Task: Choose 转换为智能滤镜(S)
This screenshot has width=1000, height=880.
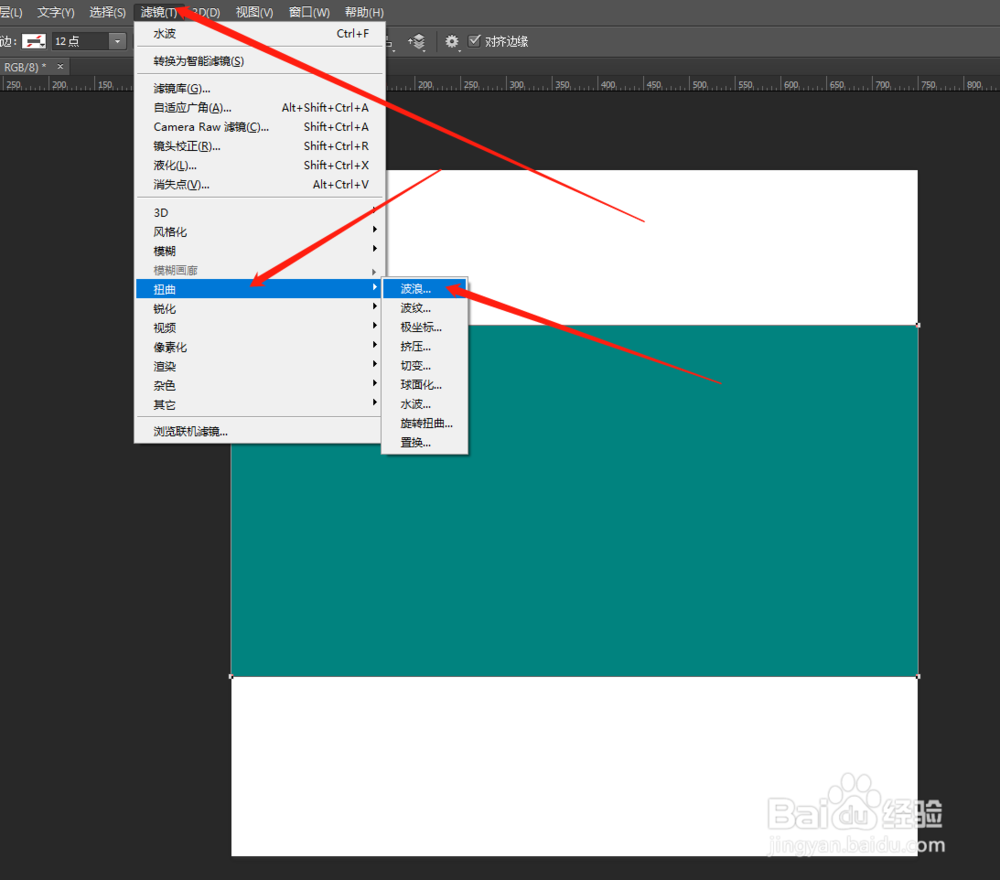Action: 260,61
